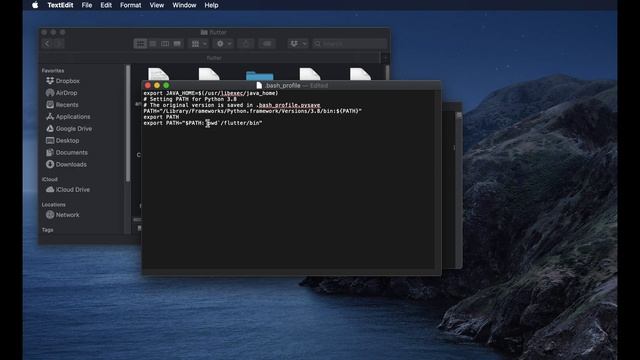The width and height of the screenshot is (640, 360).
Task: Click the Finder Share button
Action: click(x=246, y=44)
